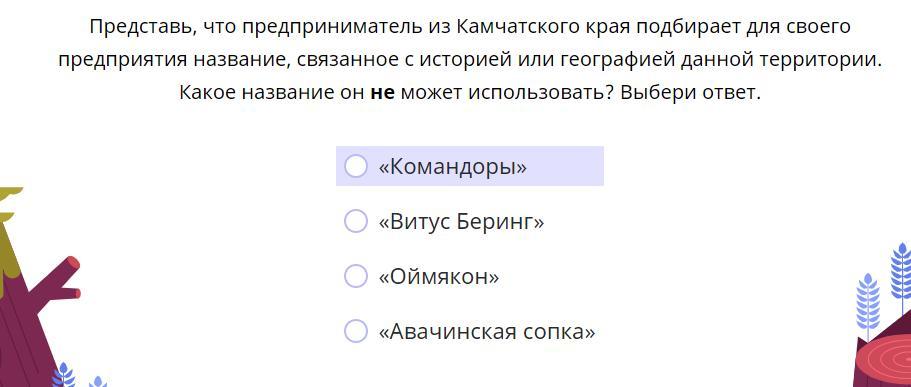Mark the «Оймякон» radio button
Image resolution: width=911 pixels, height=387 pixels.
356,277
